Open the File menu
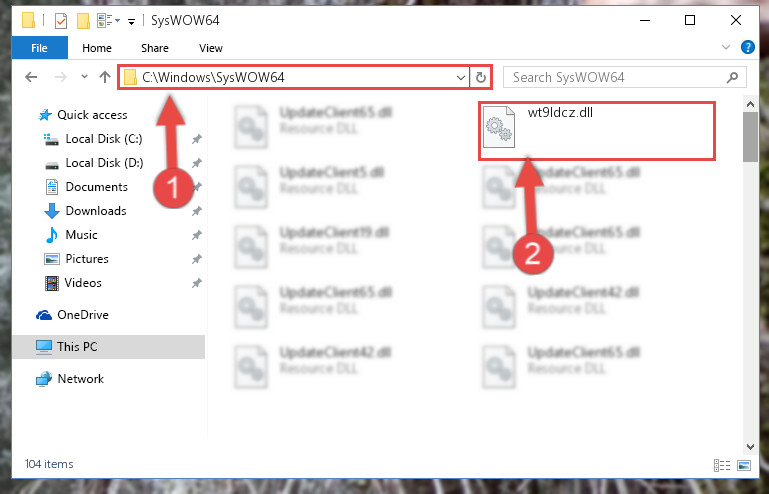 point(39,48)
